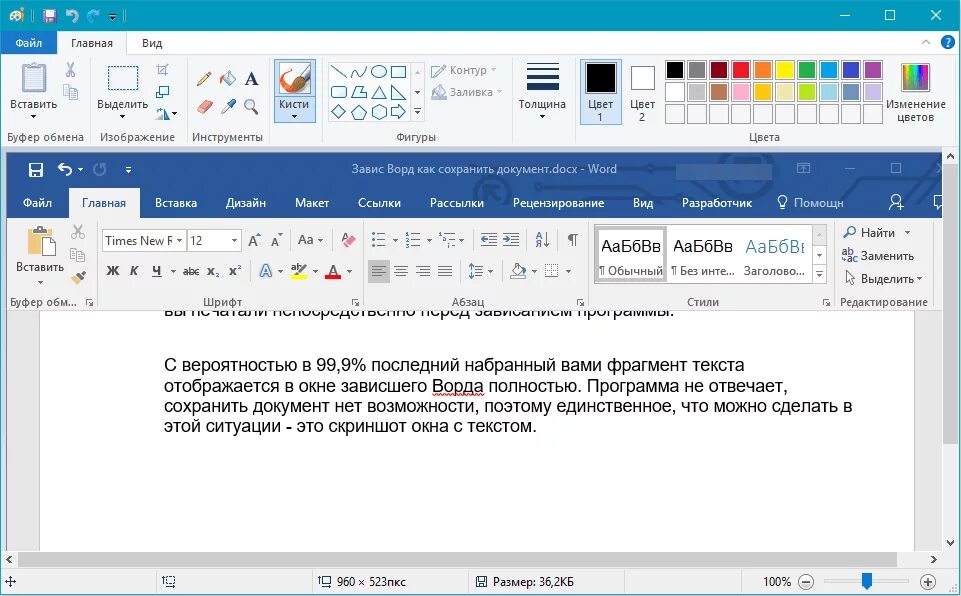This screenshot has height=596, width=961.
Task: Switch to the Вид tab in Paint
Action: coord(152,43)
